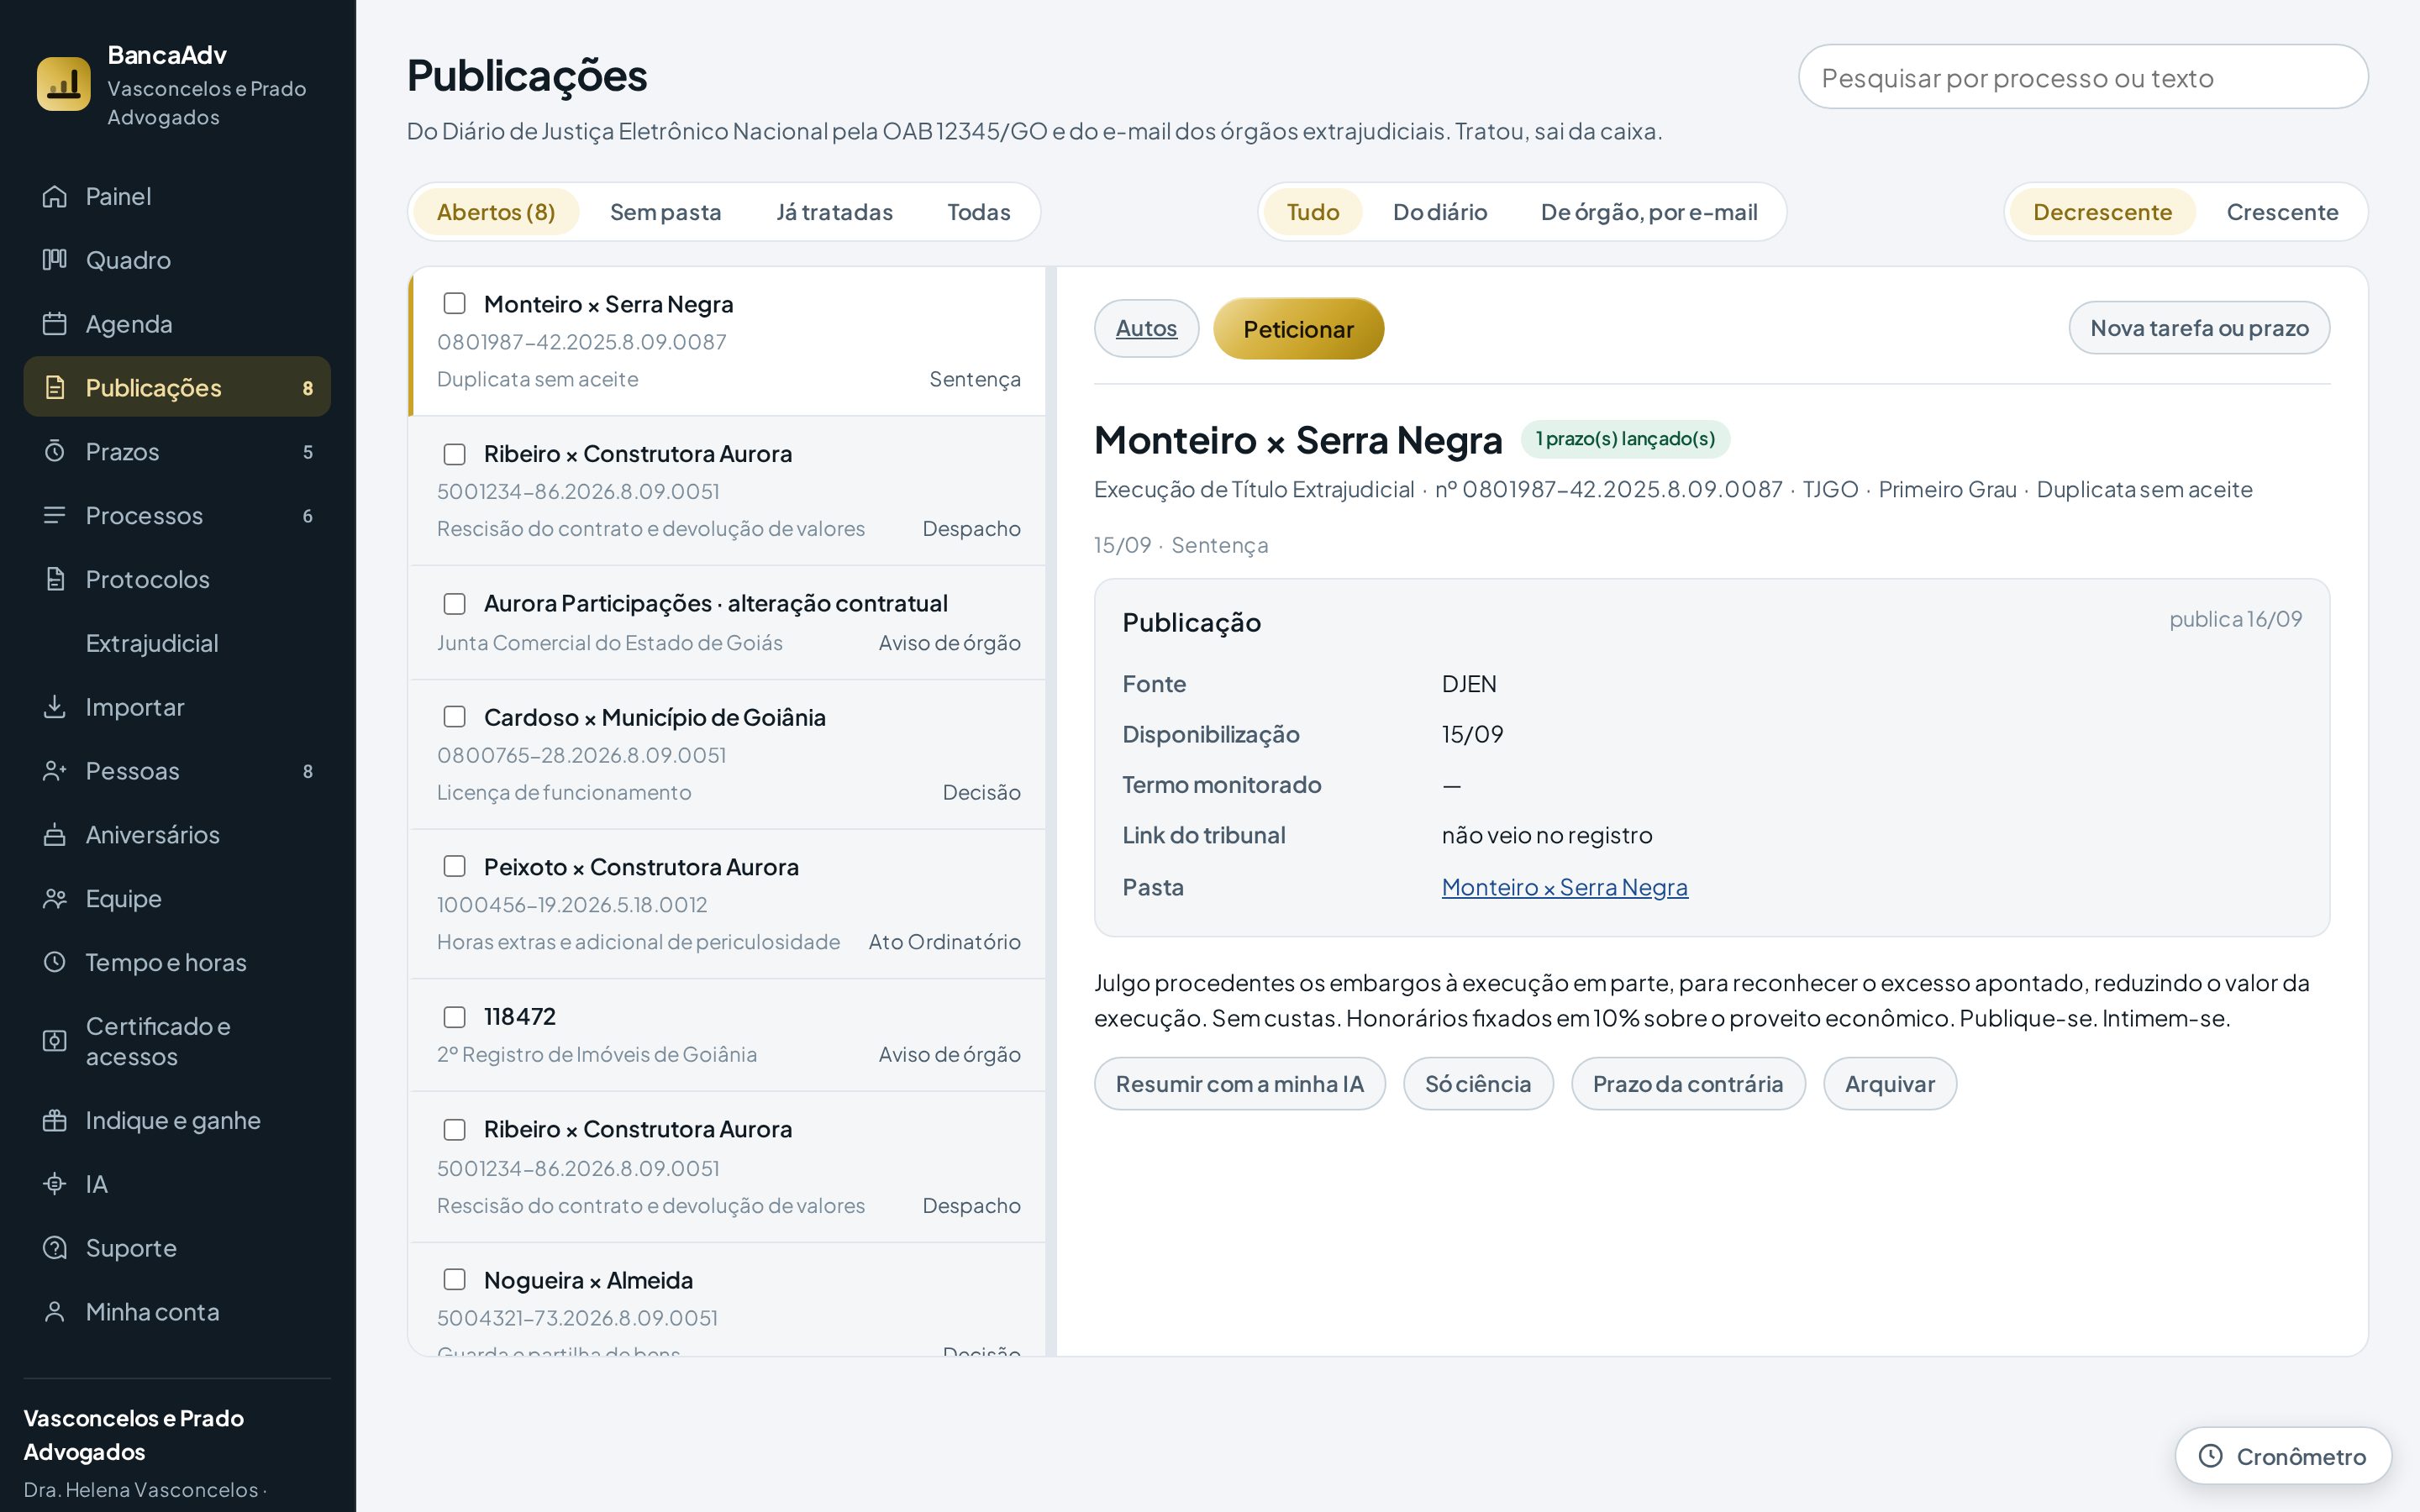Open Painel via its home icon
The width and height of the screenshot is (2420, 1512).
55,196
